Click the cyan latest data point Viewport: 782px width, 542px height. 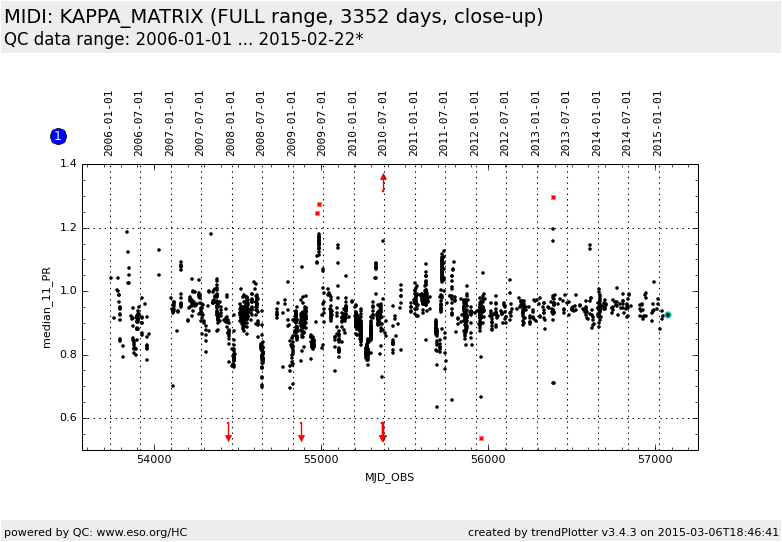pyautogui.click(x=667, y=315)
